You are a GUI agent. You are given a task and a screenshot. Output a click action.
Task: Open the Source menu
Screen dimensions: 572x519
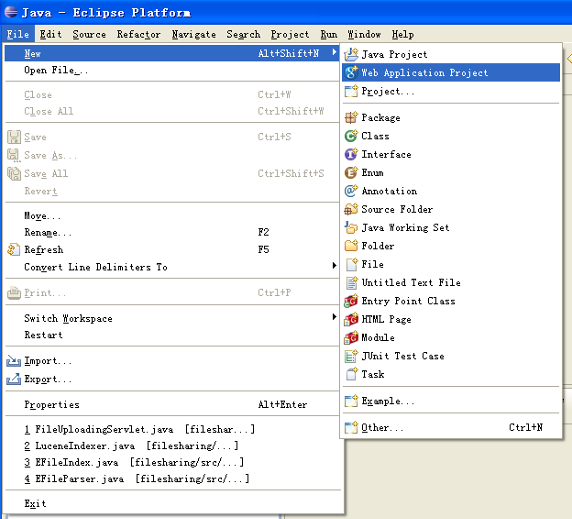89,34
